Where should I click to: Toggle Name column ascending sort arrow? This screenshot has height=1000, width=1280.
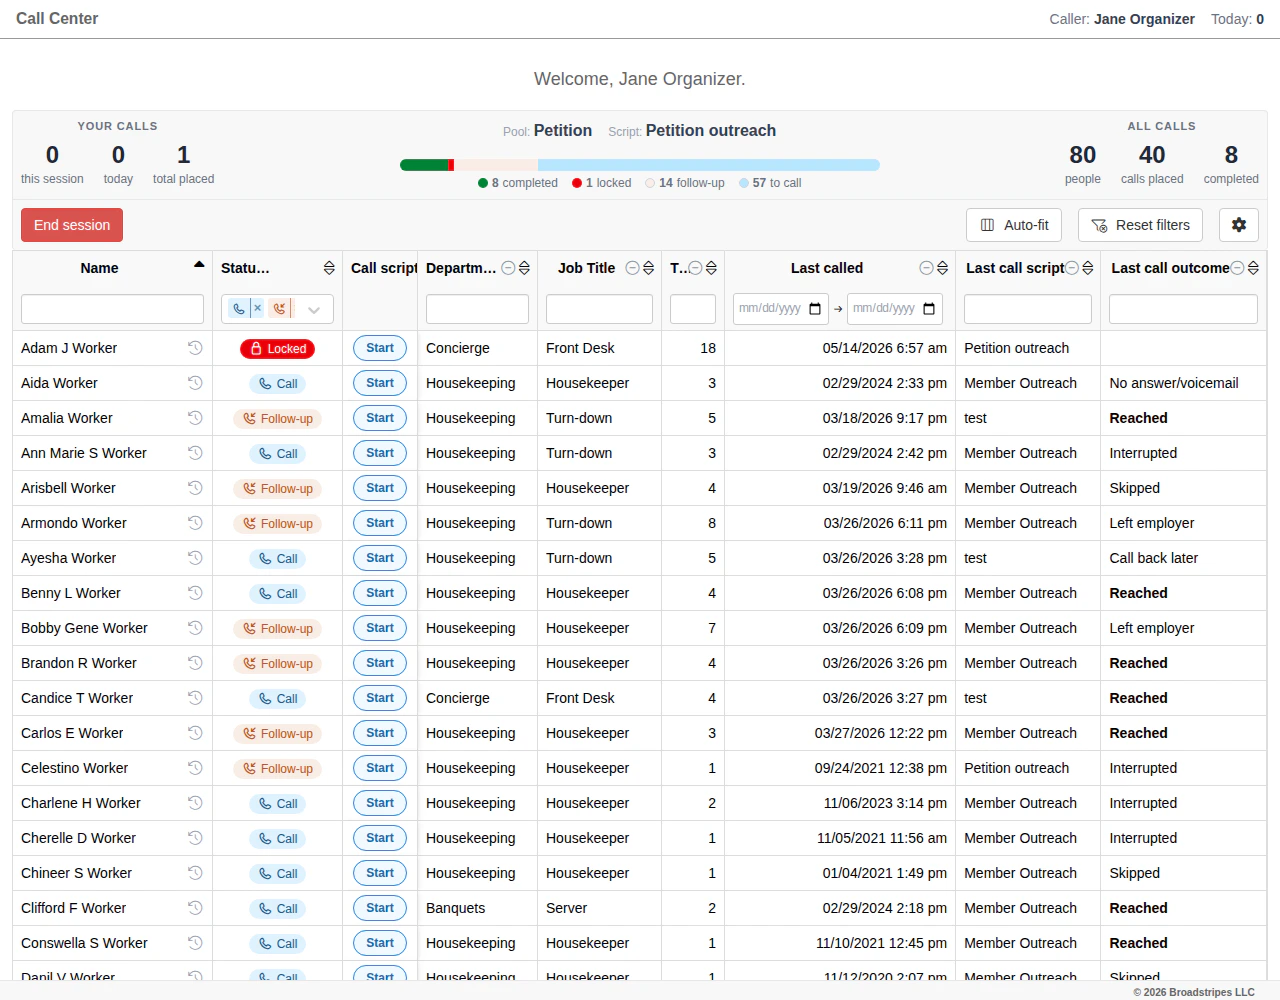coord(199,264)
